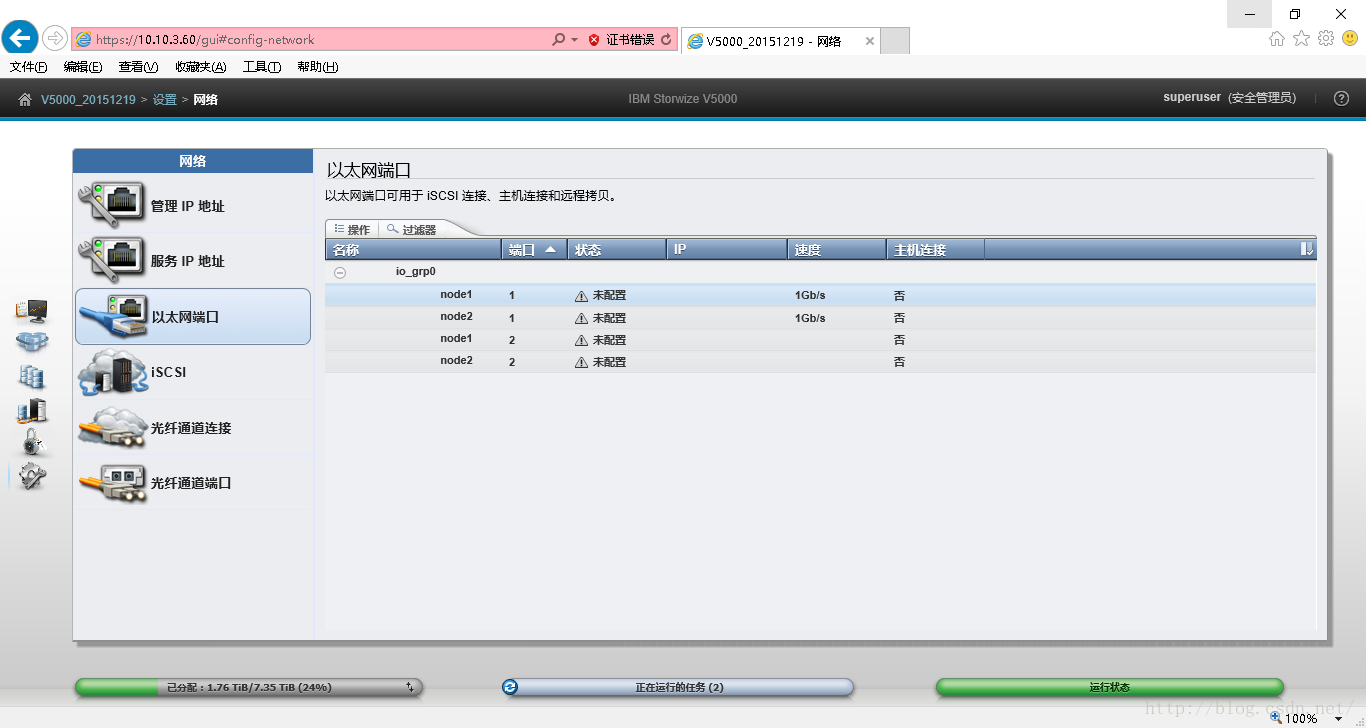
Task: Click the 100% zoom indicator
Action: (1300, 719)
